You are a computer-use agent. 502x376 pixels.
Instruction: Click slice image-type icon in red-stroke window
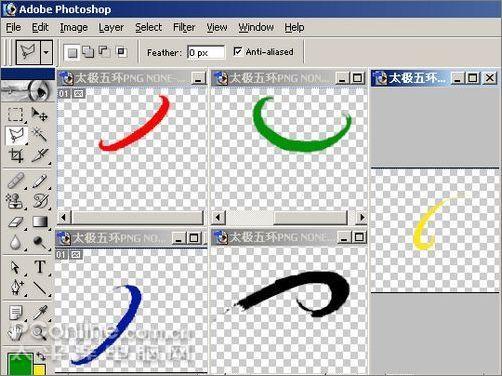click(x=79, y=94)
